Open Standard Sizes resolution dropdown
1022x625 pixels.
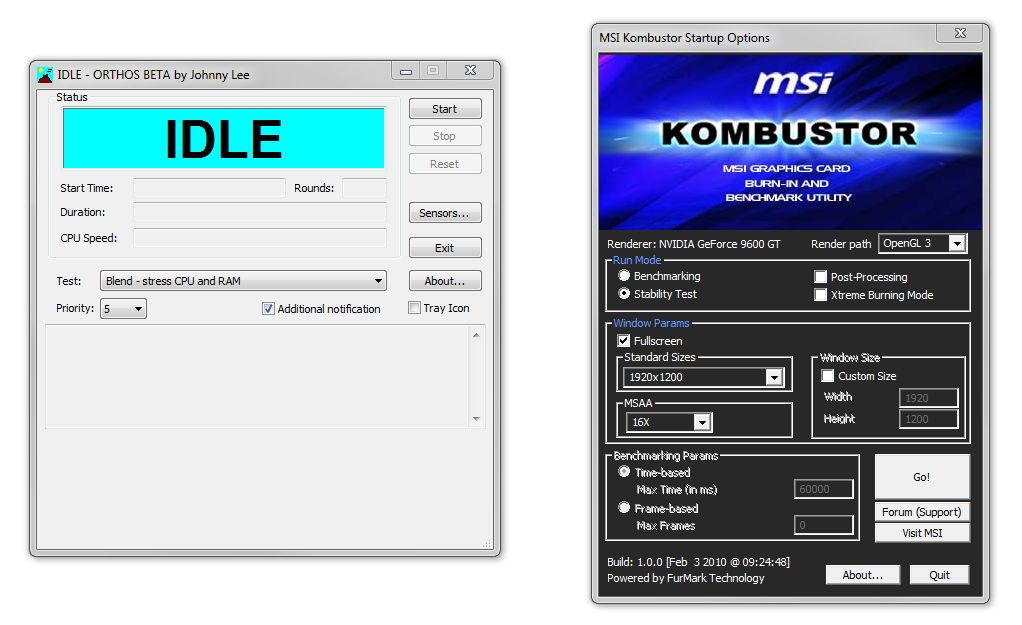click(x=703, y=377)
